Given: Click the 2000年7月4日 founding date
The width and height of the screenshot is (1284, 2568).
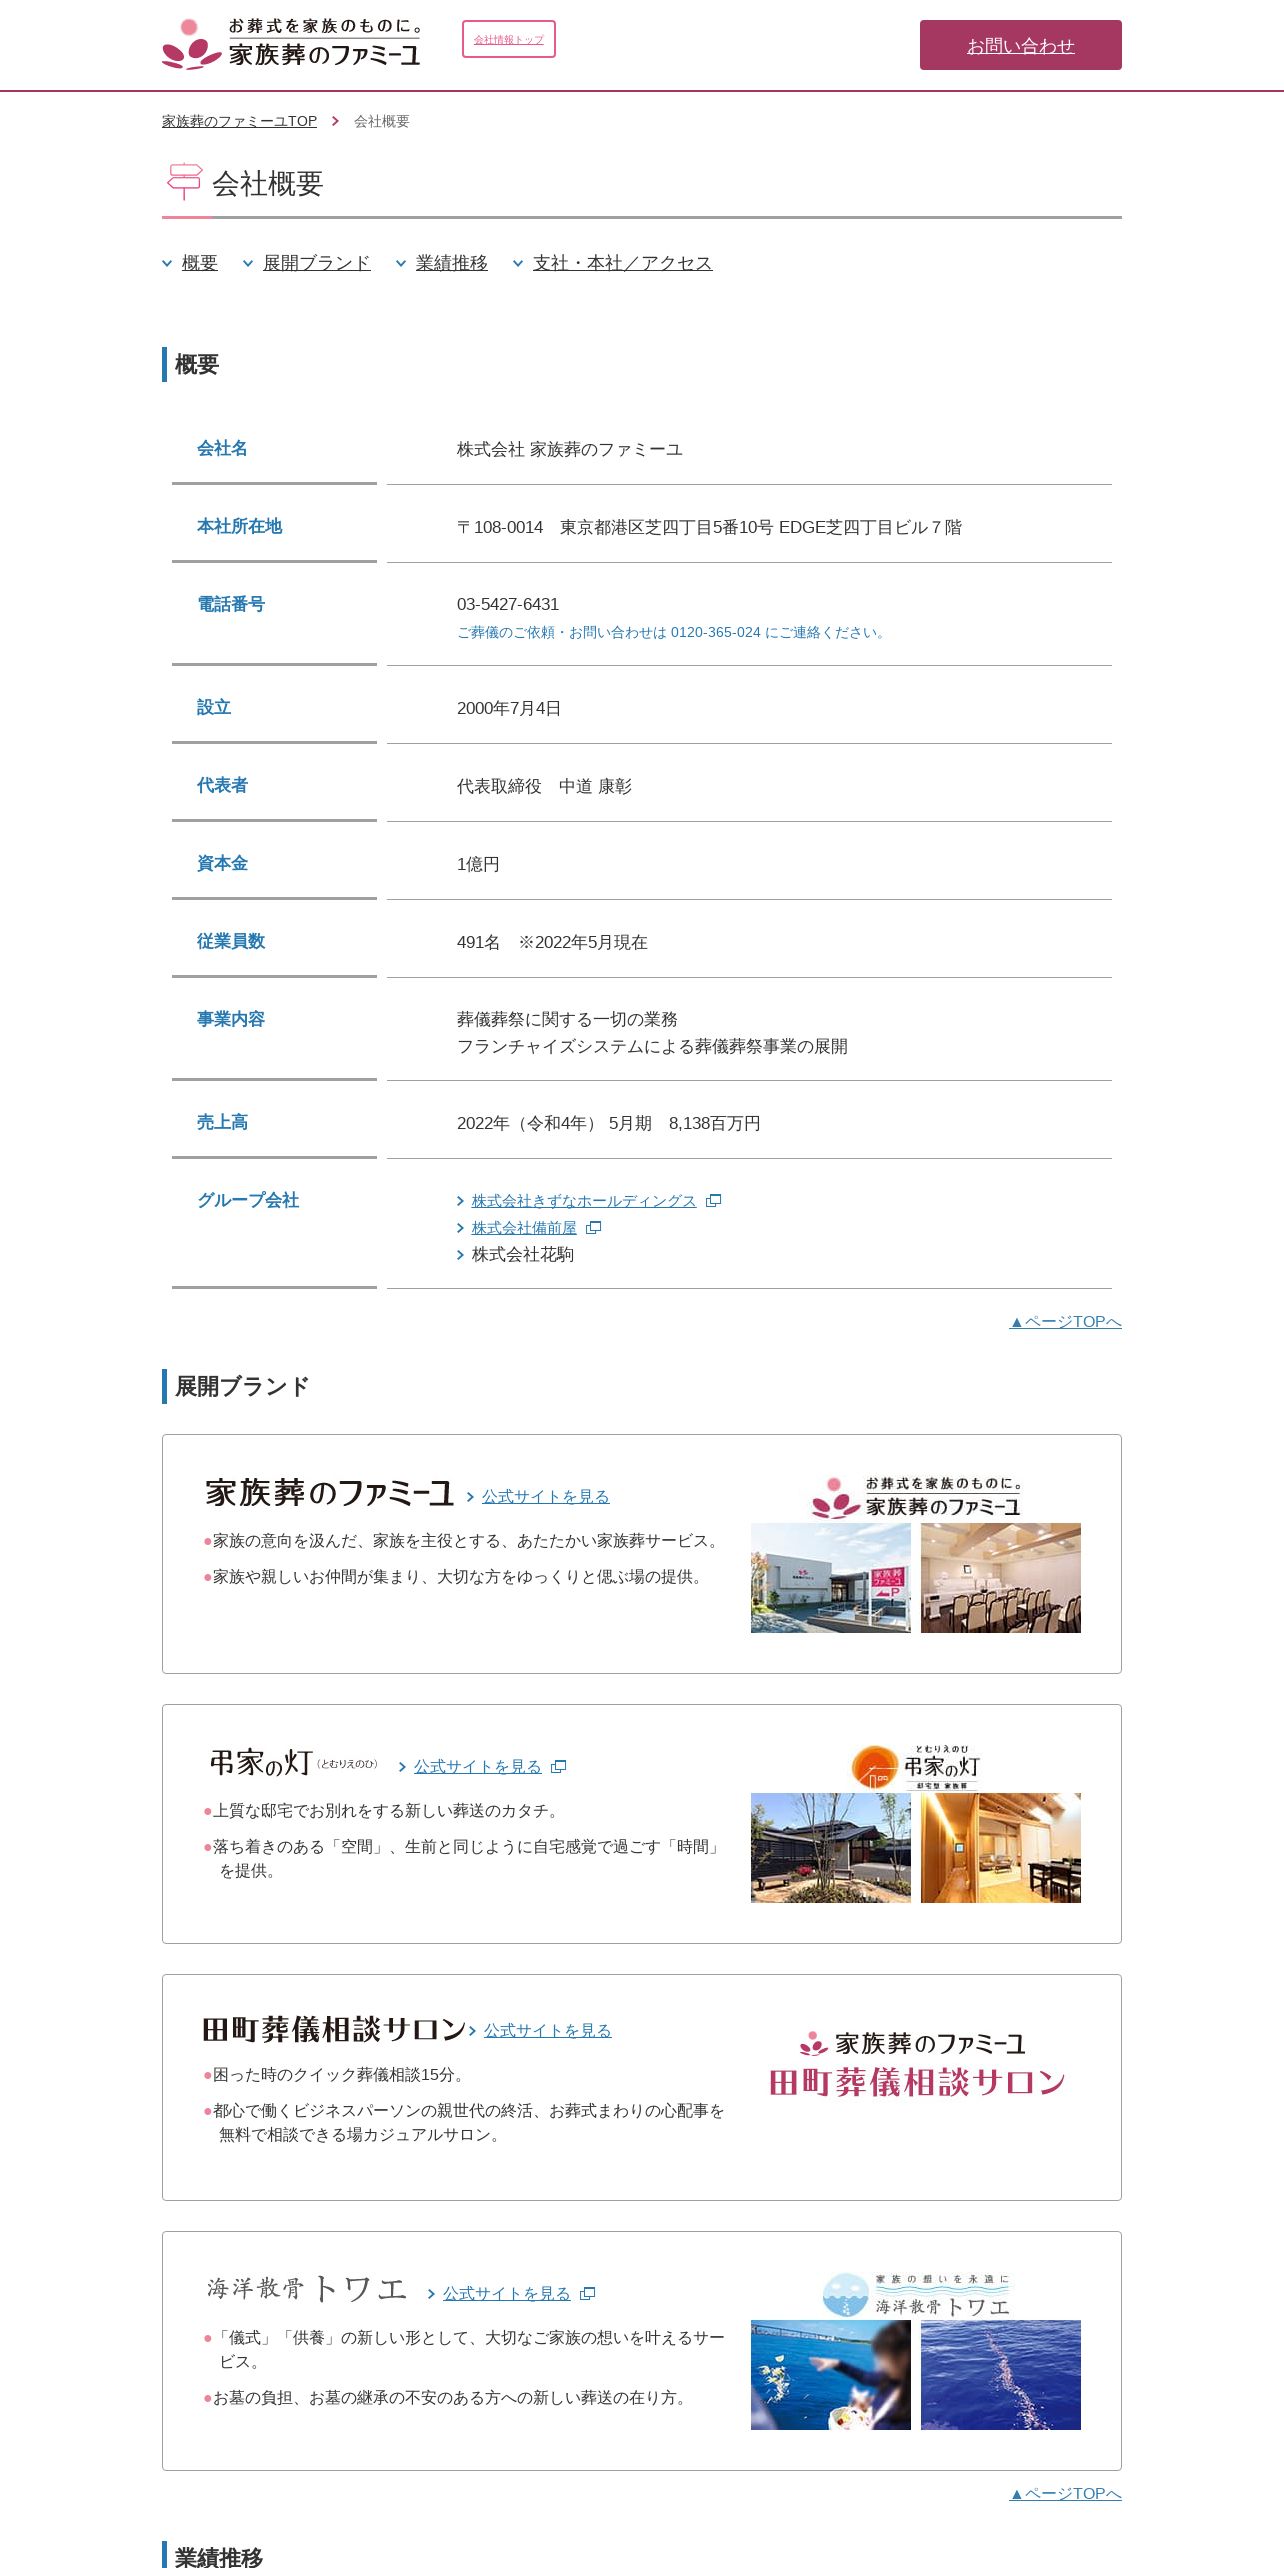Looking at the screenshot, I should (x=508, y=709).
